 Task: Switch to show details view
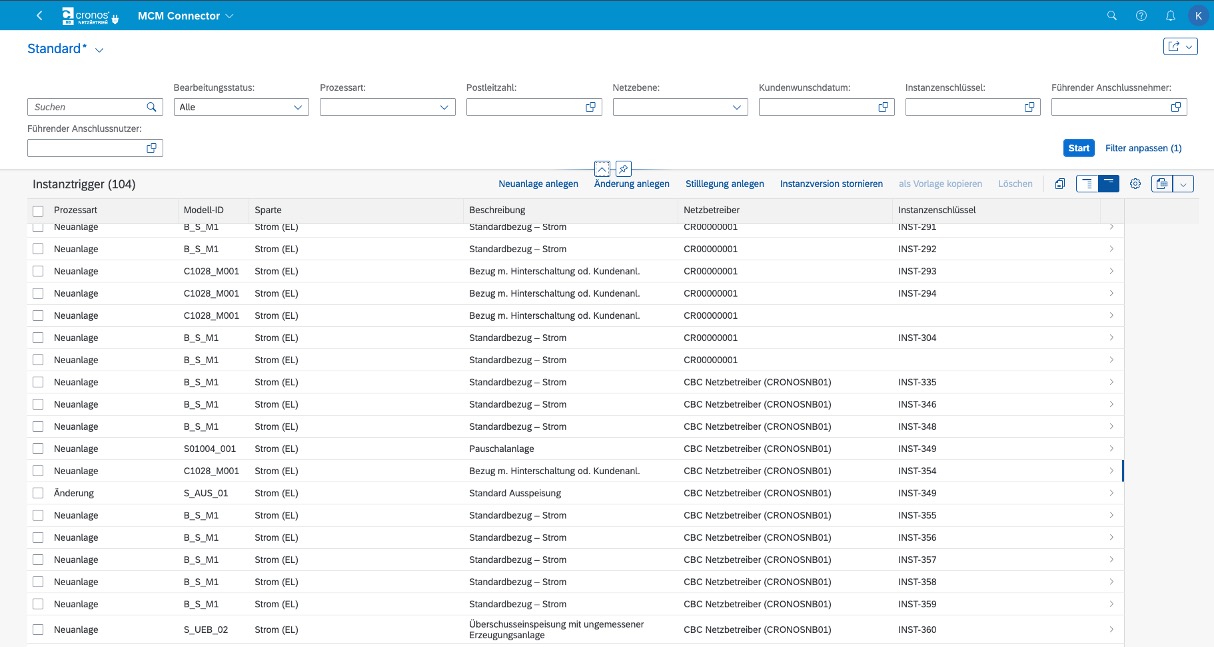(x=1087, y=184)
